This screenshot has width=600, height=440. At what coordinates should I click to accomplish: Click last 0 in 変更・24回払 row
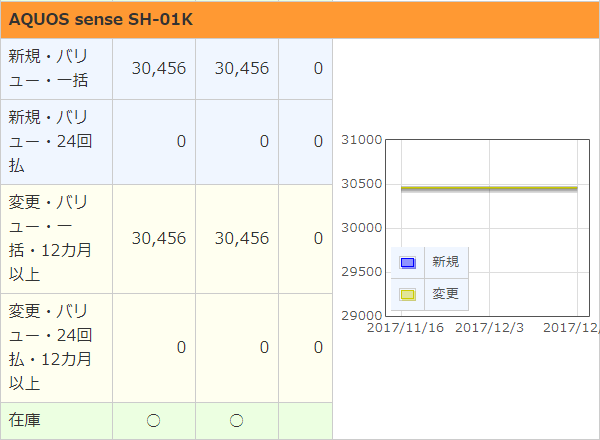pos(318,347)
